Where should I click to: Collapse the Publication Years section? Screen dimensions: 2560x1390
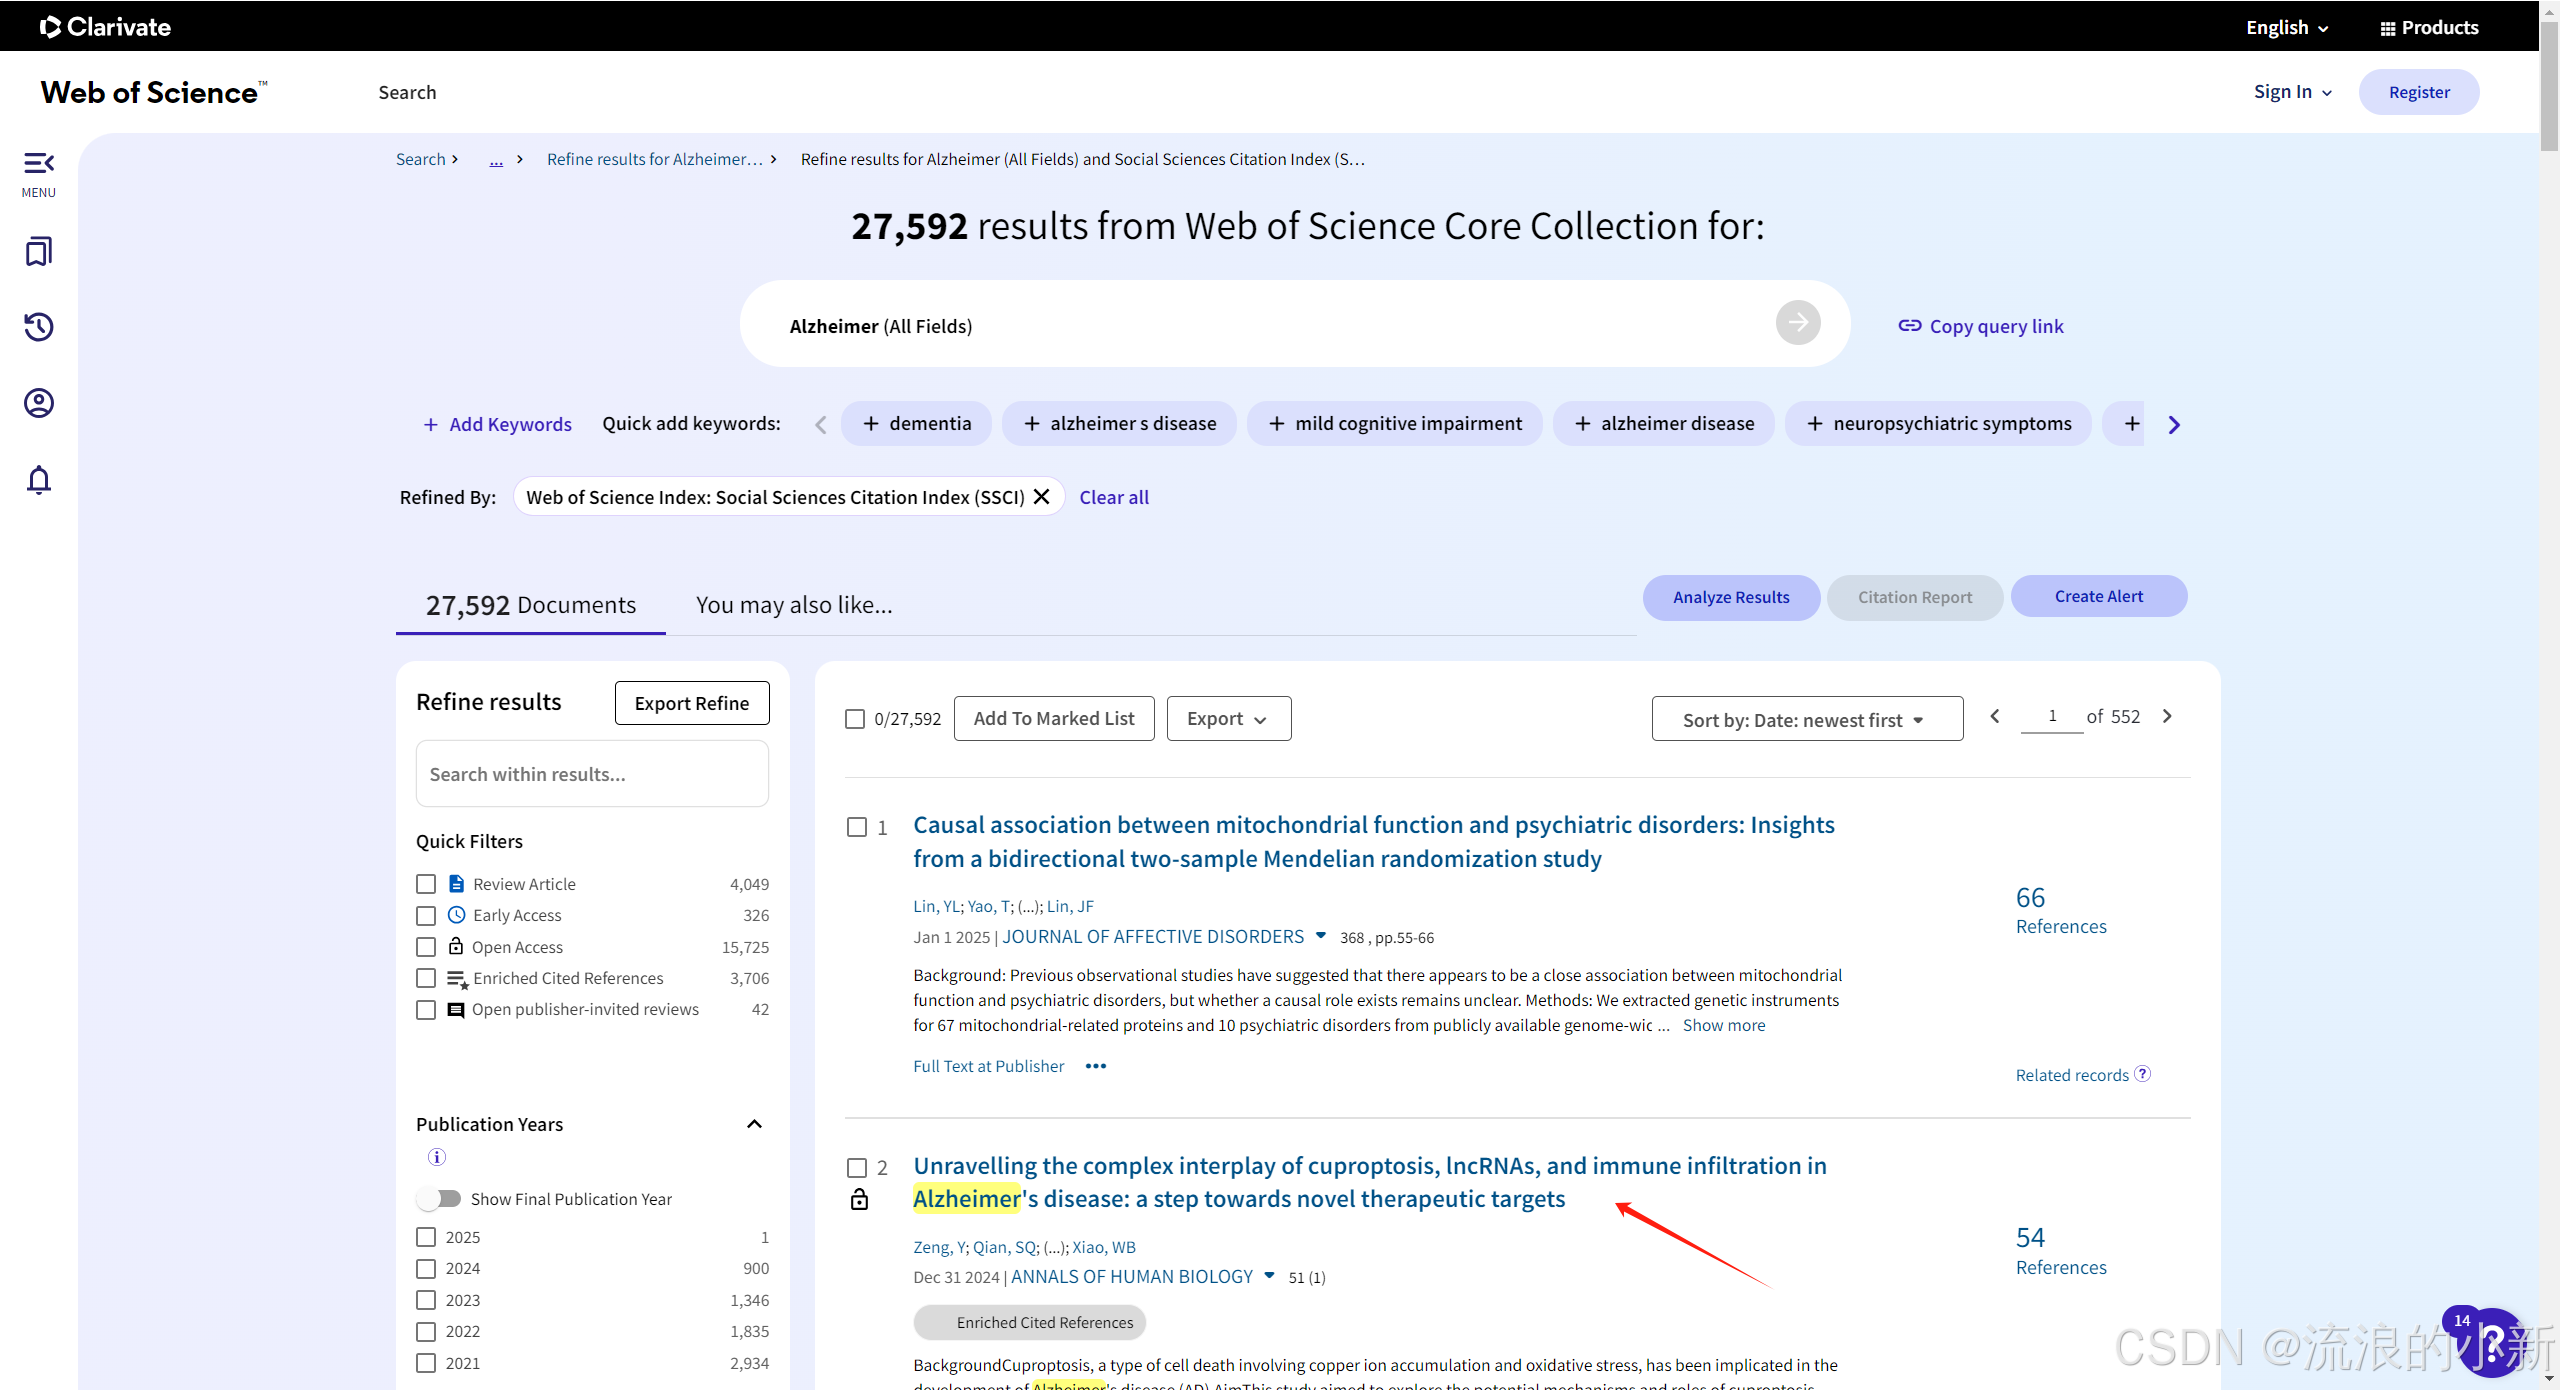click(754, 1124)
